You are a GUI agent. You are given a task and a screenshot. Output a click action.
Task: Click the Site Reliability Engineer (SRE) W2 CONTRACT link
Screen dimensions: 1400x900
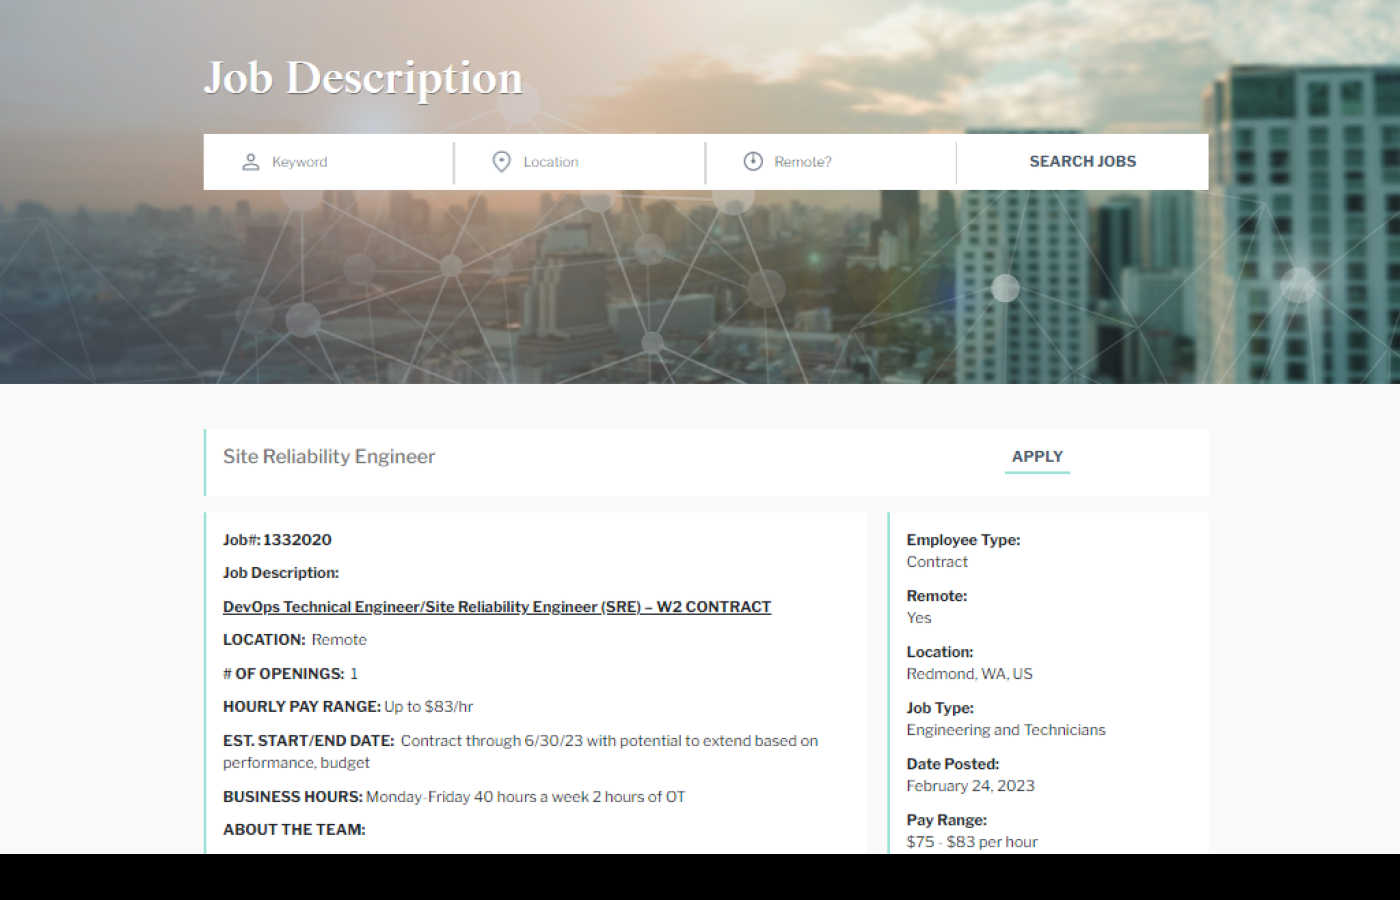coord(497,606)
